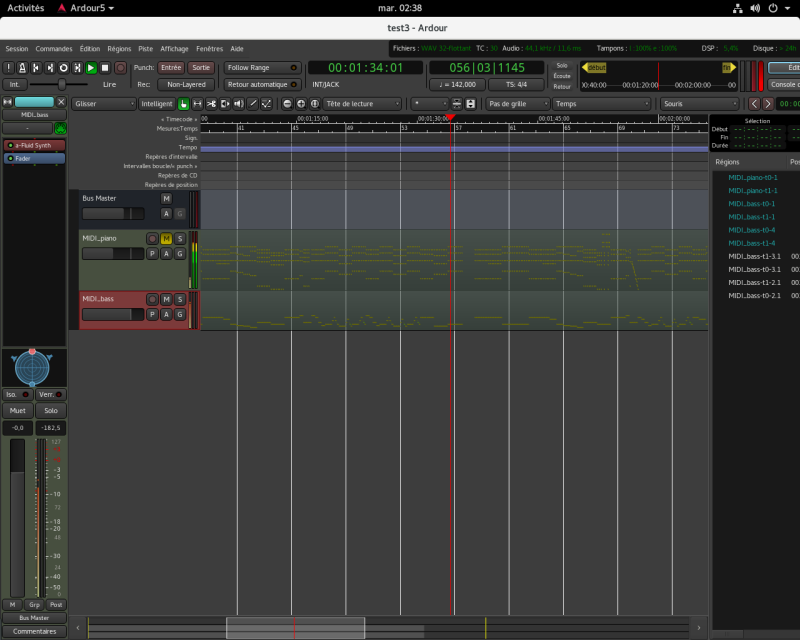This screenshot has height=640, width=800.
Task: Open Ardour5 application menu in top bar
Action: tap(86, 8)
